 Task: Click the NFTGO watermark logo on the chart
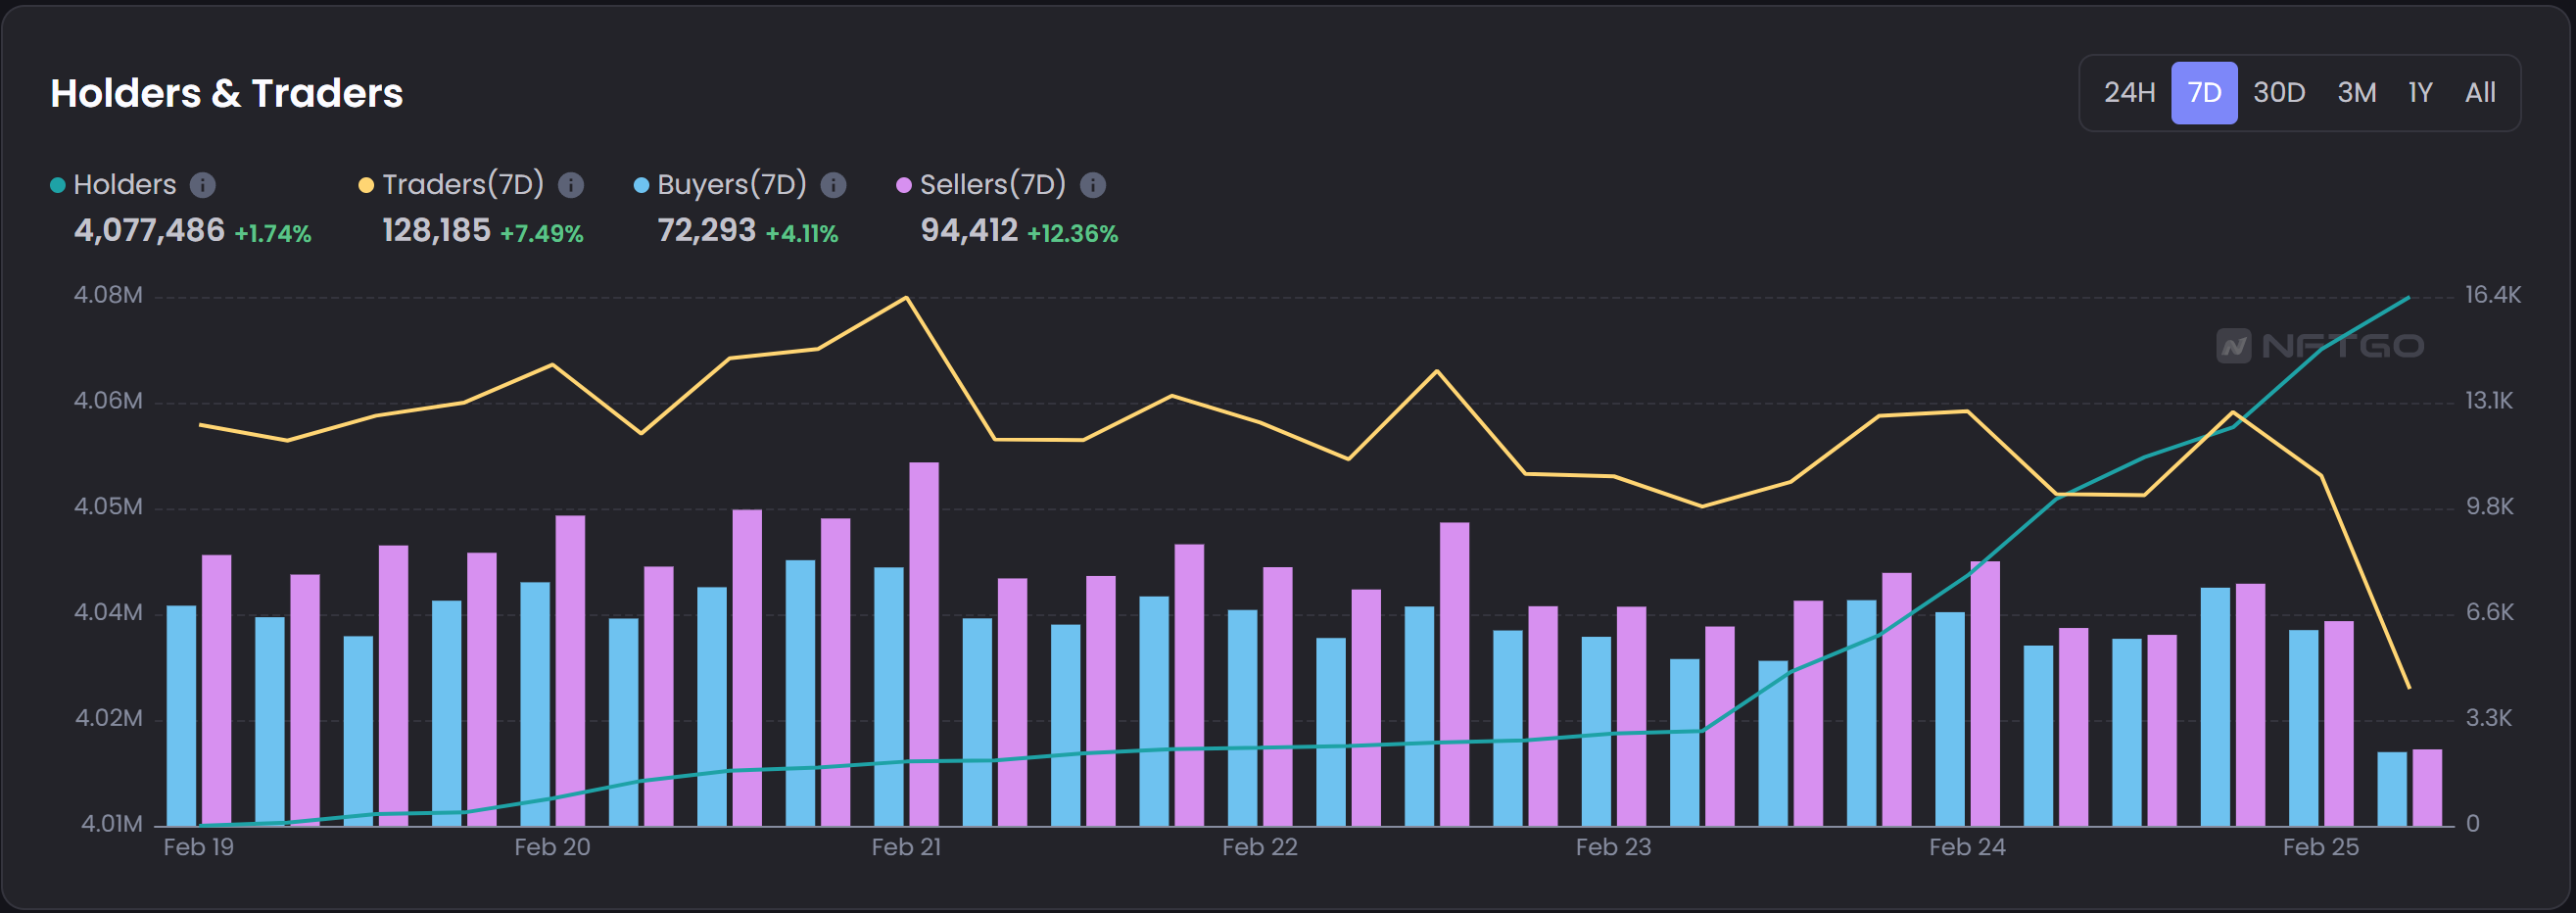2335,345
